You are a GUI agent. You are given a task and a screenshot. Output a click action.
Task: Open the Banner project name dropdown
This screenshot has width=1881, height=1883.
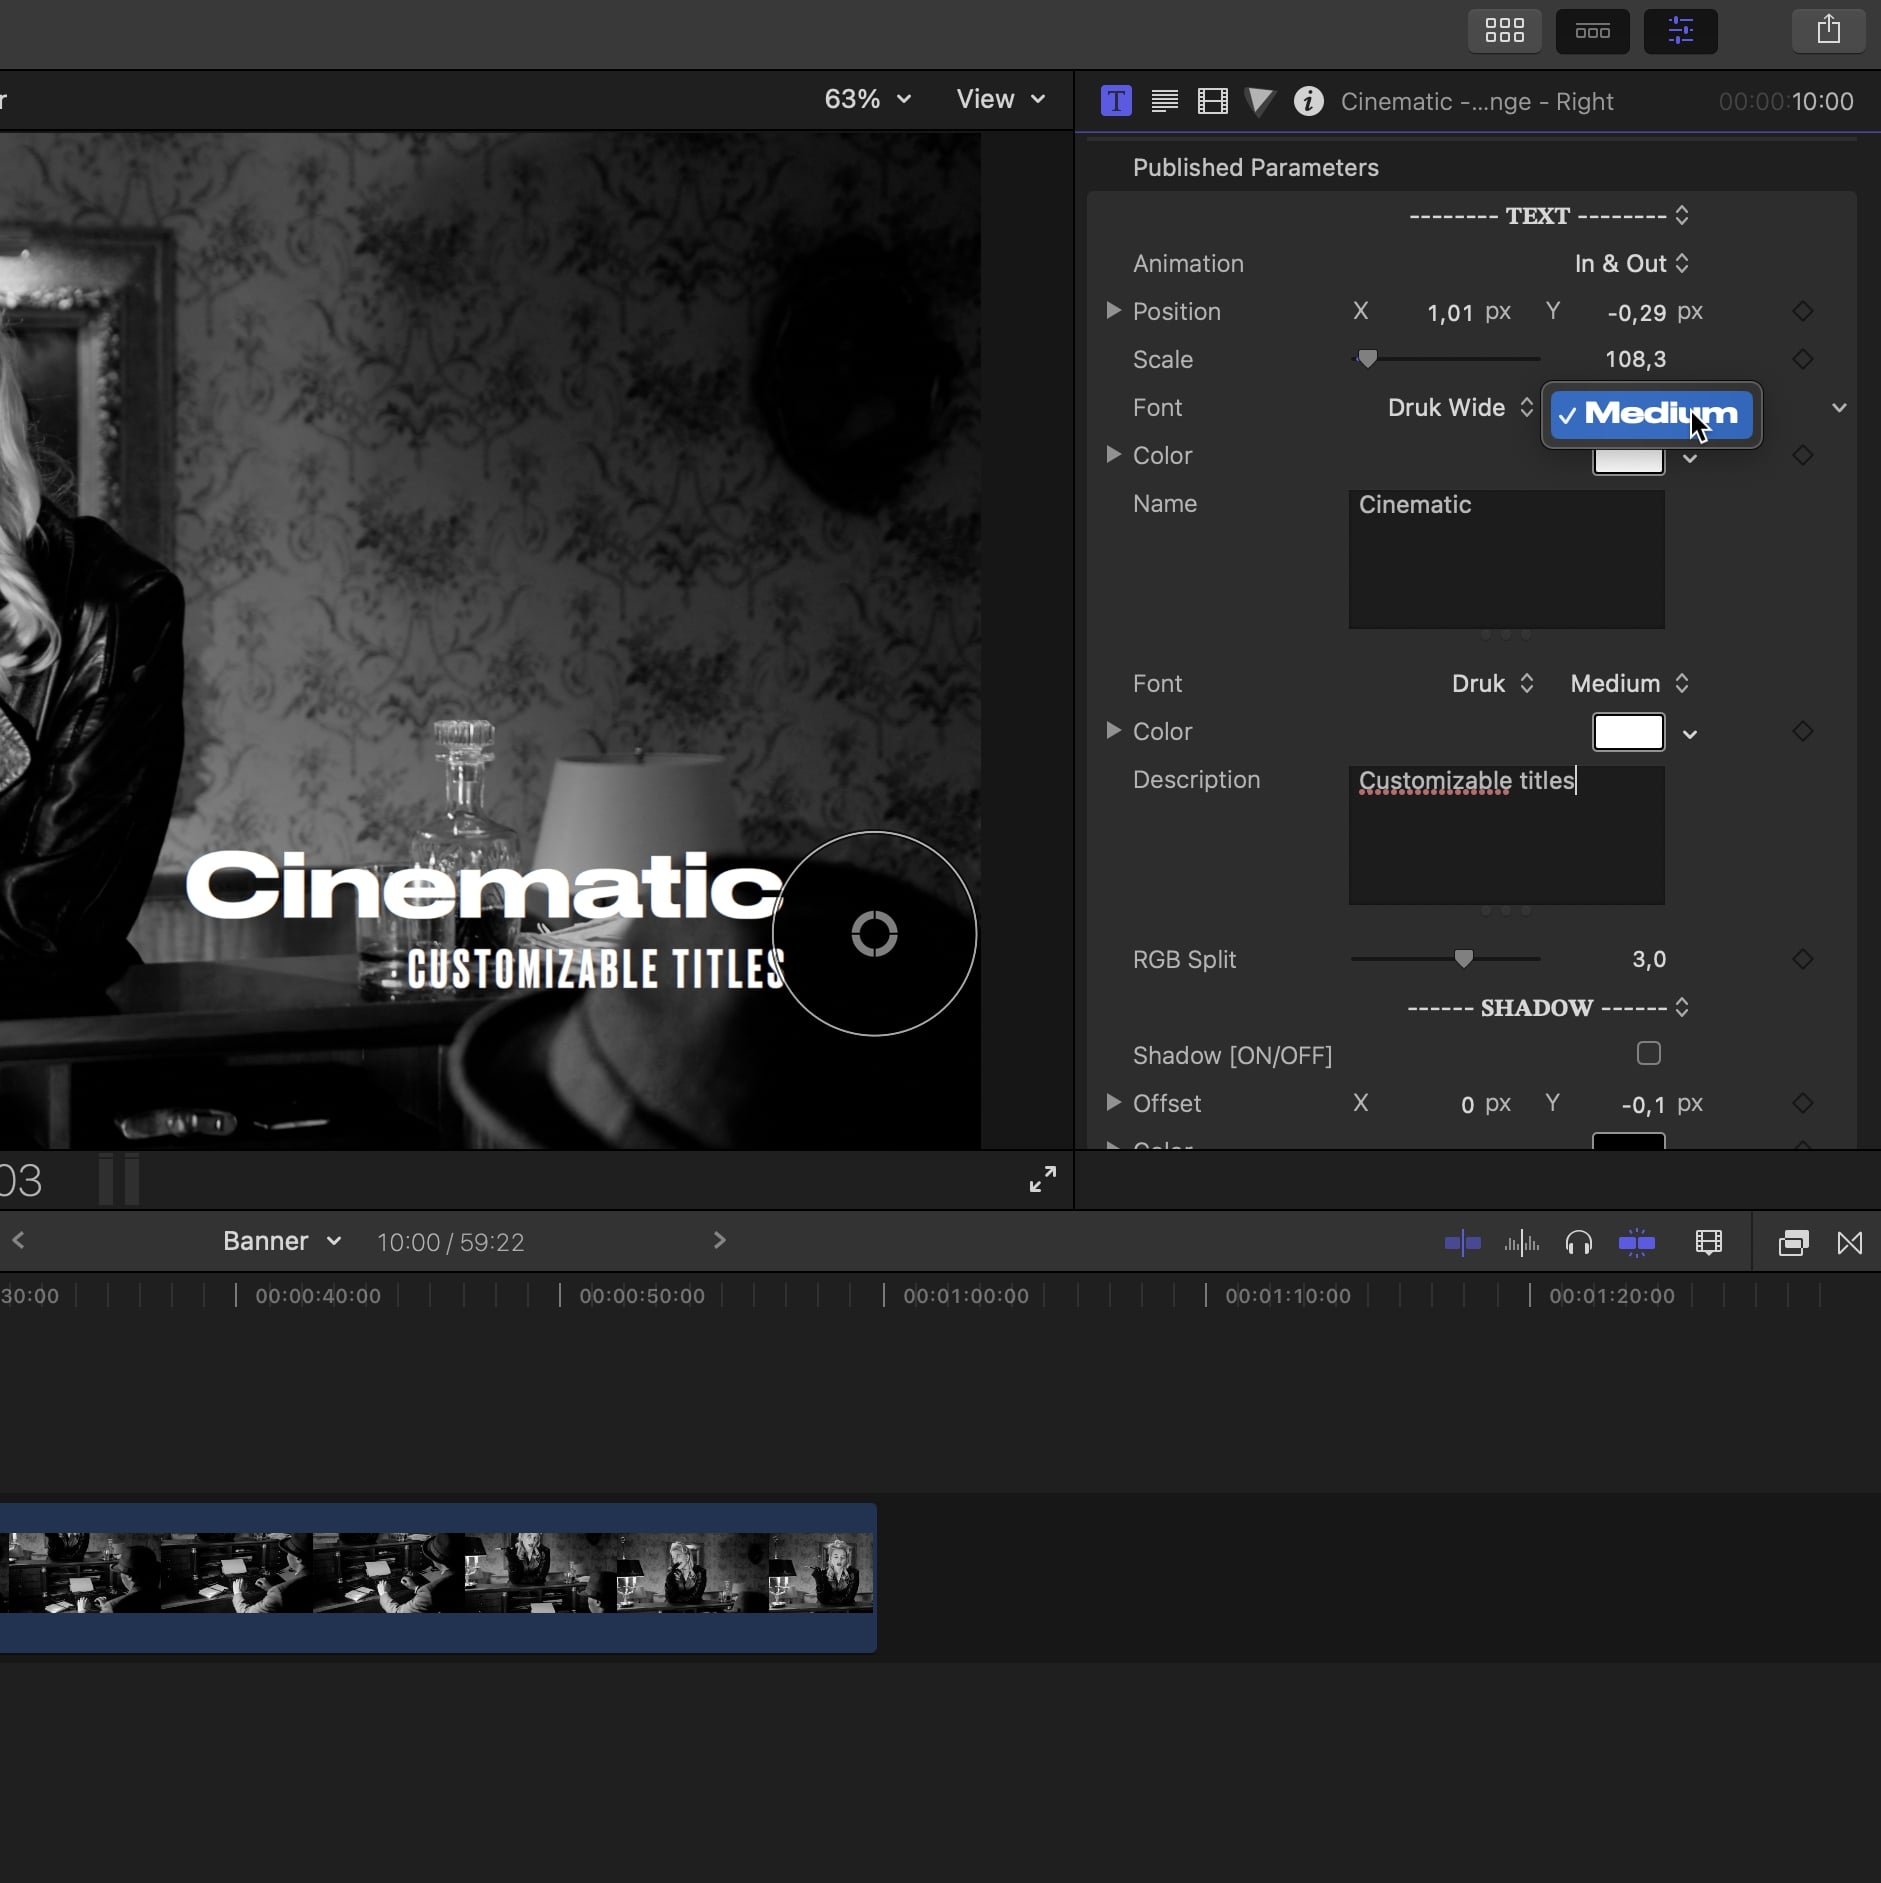click(x=281, y=1241)
